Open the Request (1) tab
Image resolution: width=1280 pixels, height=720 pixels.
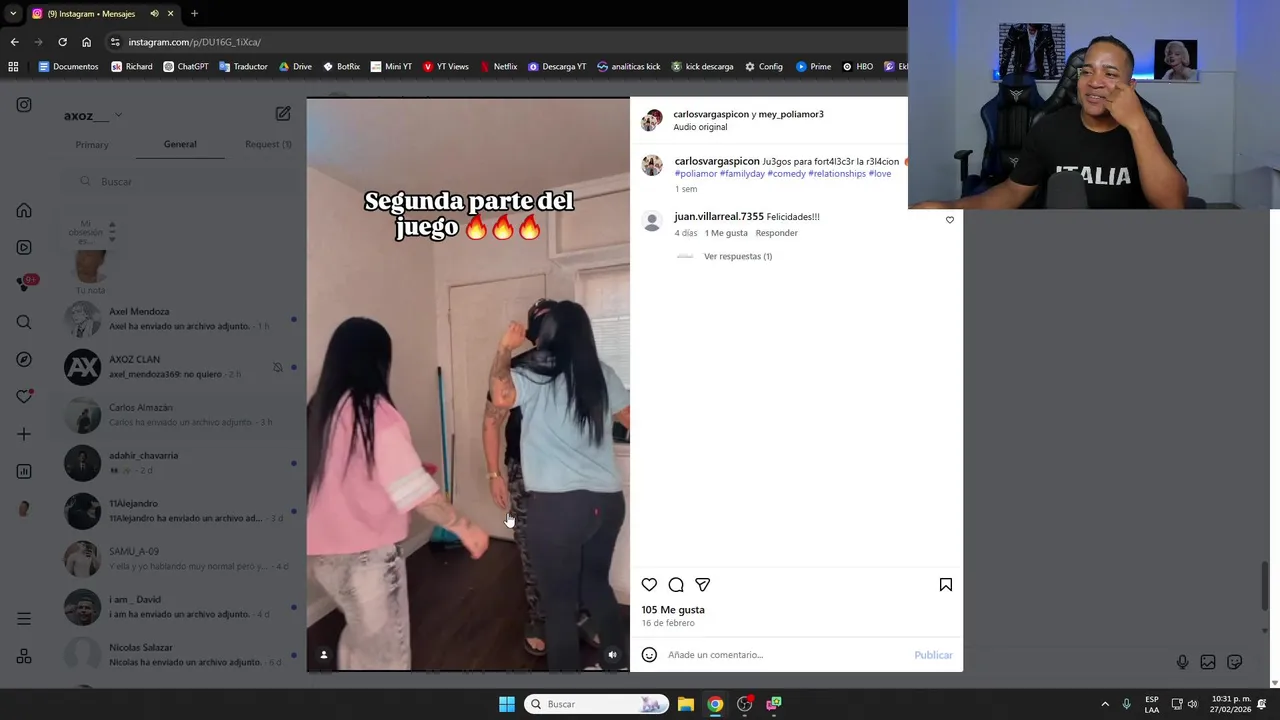(x=268, y=144)
